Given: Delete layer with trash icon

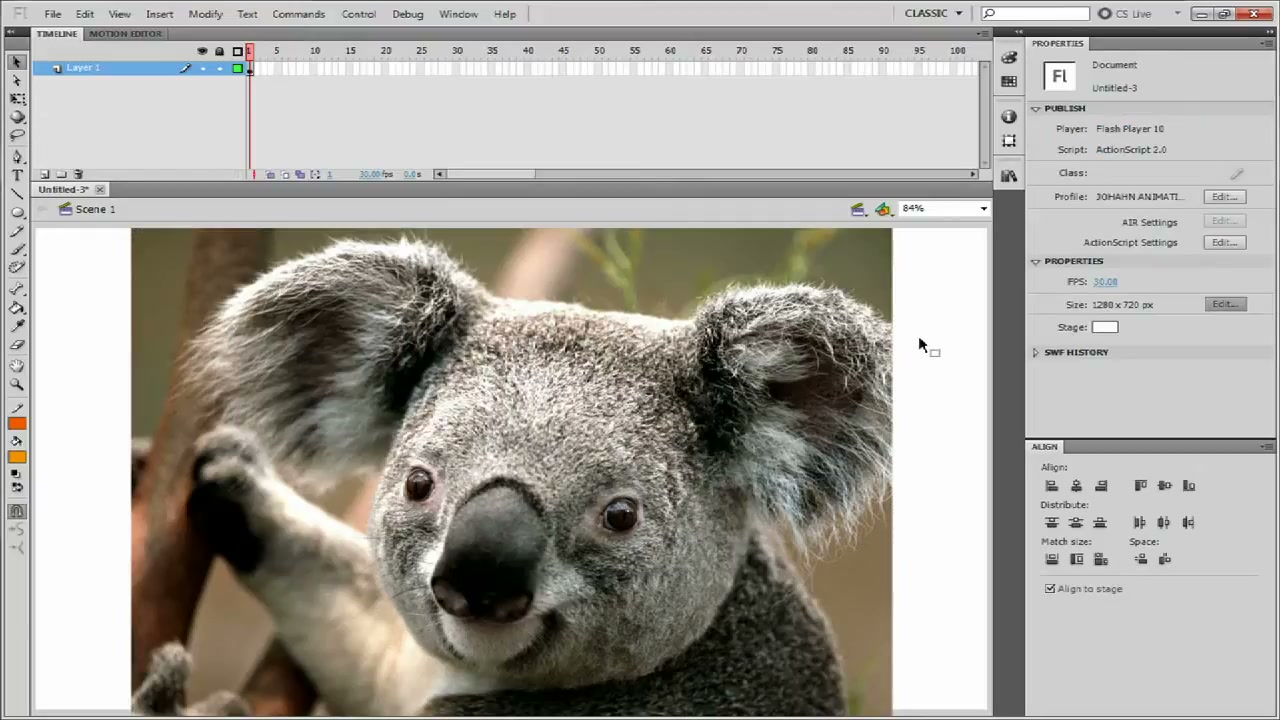Looking at the screenshot, I should pyautogui.click(x=79, y=174).
